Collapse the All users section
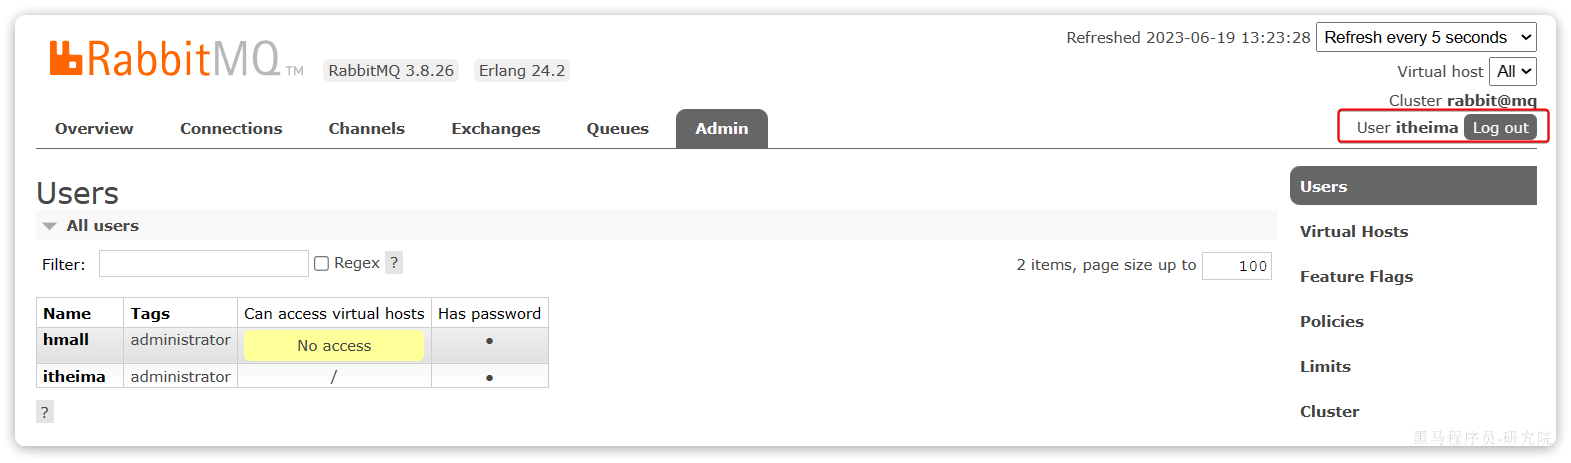1571x463 pixels. [x=49, y=226]
